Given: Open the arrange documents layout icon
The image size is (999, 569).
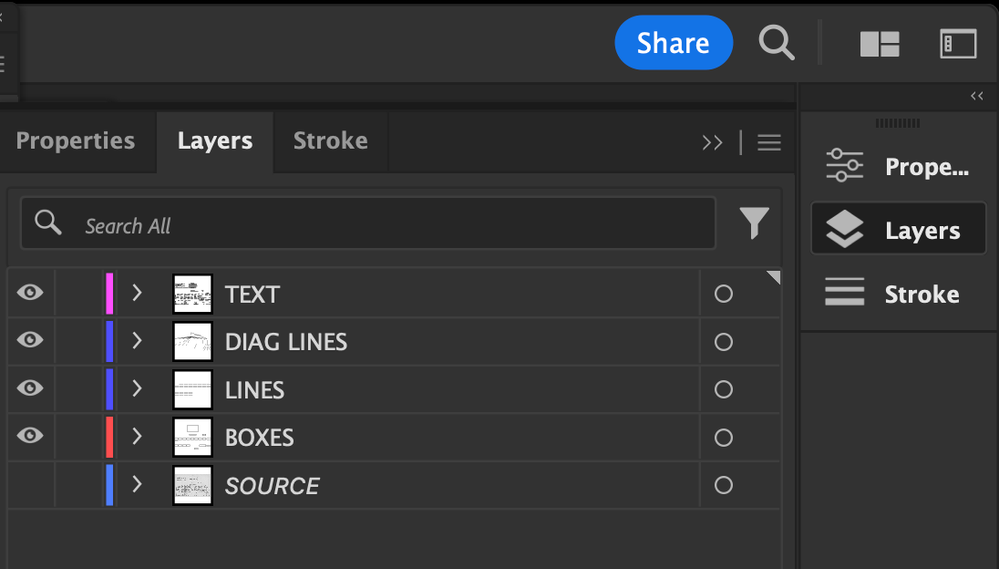Looking at the screenshot, I should click(880, 44).
